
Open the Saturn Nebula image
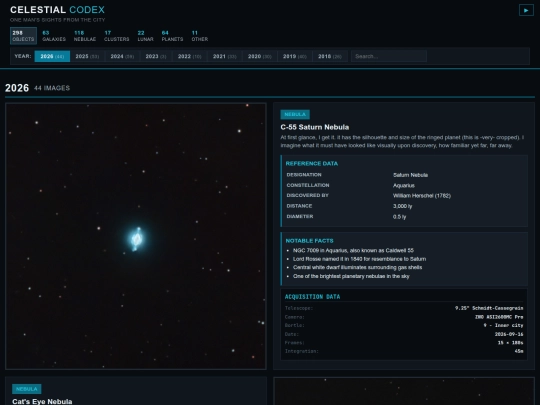point(136,236)
